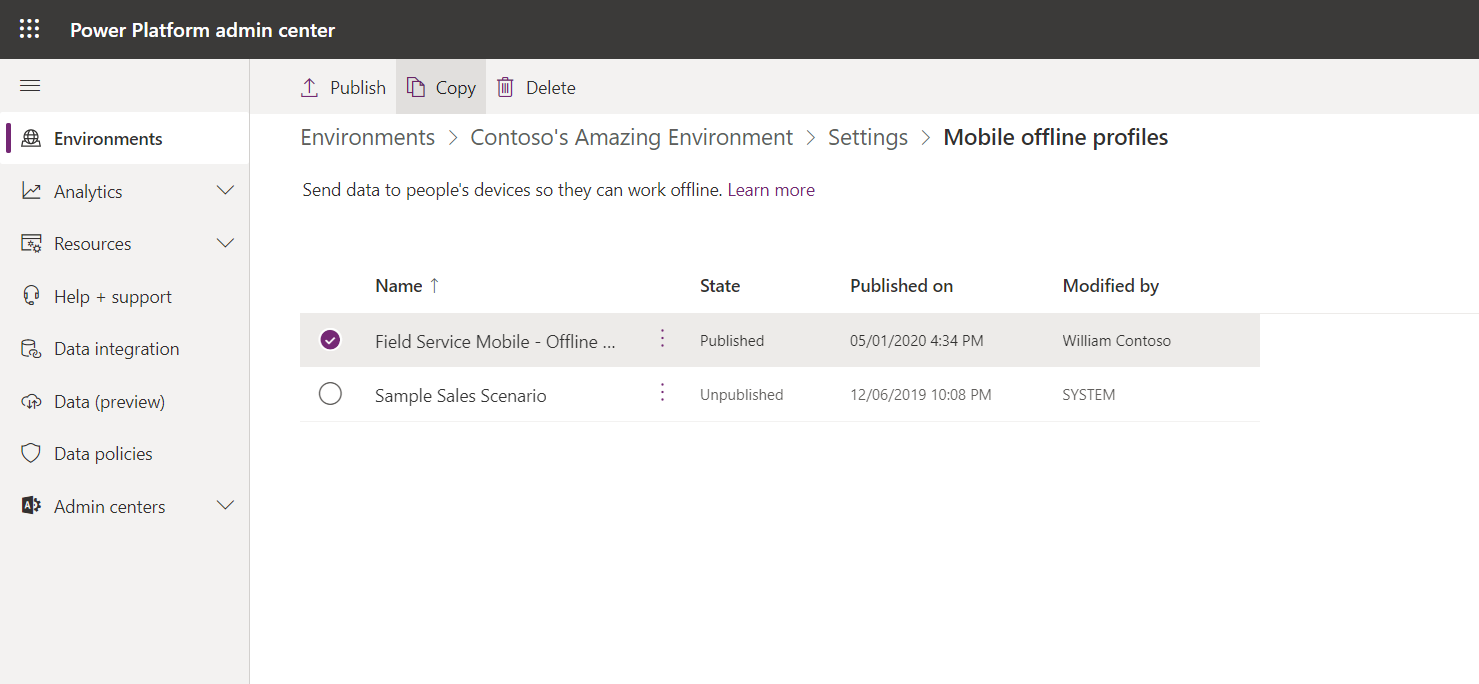1479x684 pixels.
Task: Publish the selected profile
Action: click(343, 87)
